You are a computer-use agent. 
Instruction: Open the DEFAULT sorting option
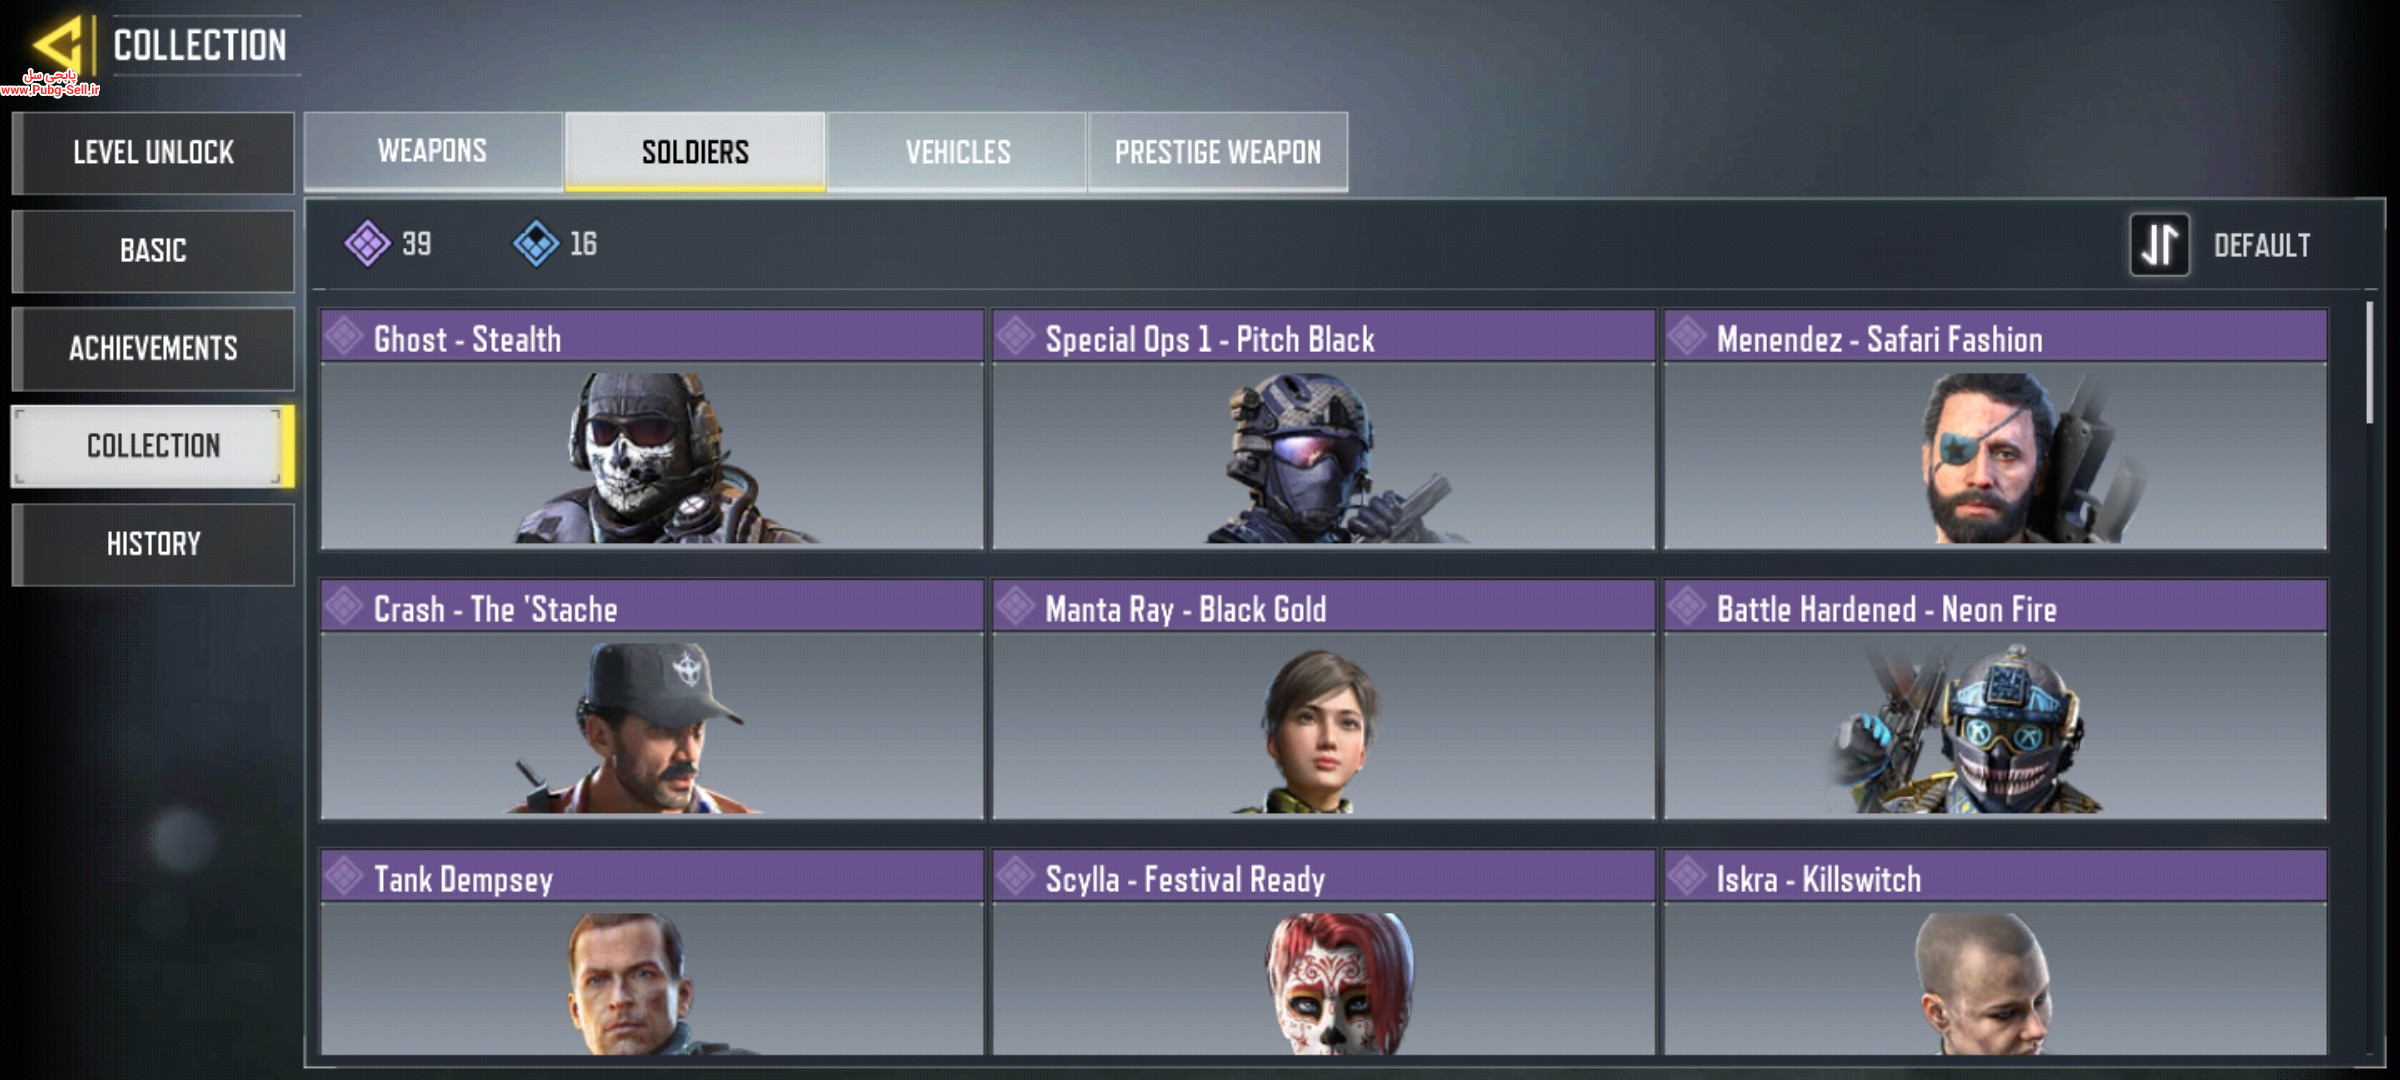point(2261,246)
